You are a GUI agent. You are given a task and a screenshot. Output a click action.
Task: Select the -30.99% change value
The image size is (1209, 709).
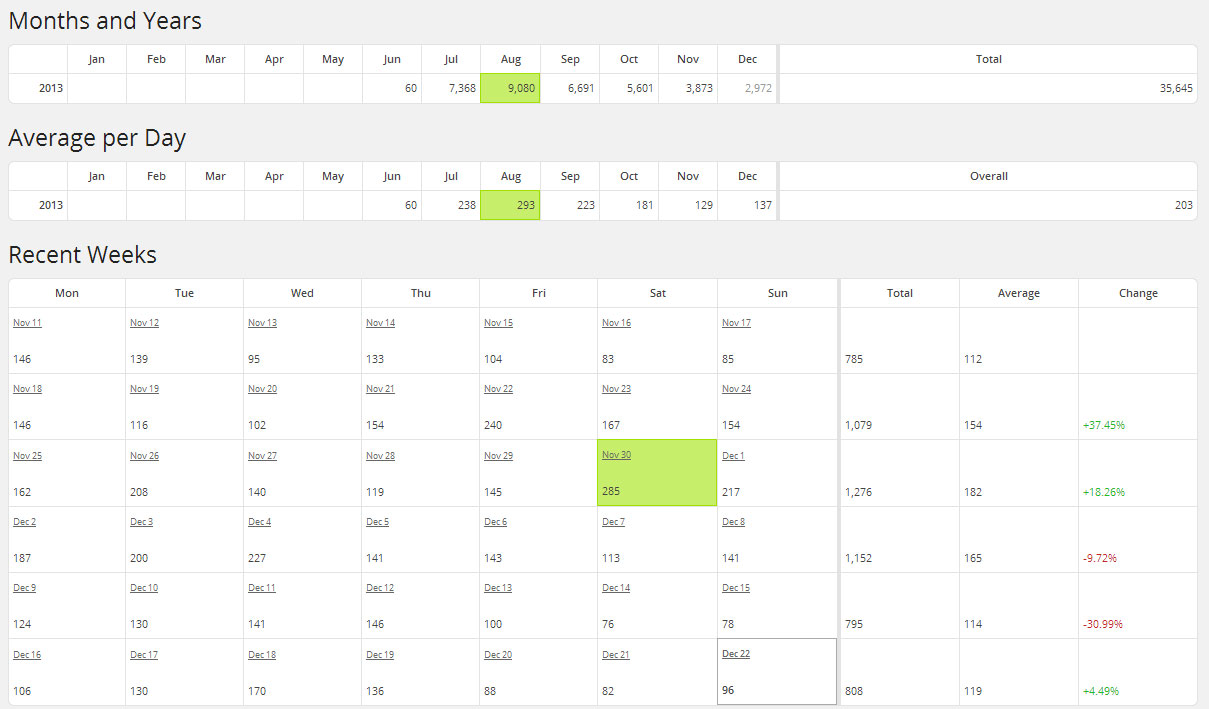(1102, 624)
